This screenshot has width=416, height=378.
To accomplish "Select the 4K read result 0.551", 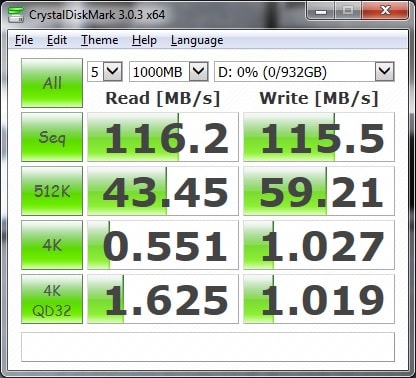I will [x=163, y=245].
